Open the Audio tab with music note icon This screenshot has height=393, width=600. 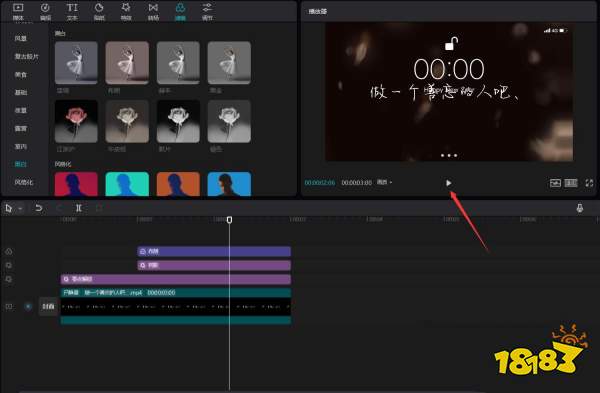click(45, 11)
